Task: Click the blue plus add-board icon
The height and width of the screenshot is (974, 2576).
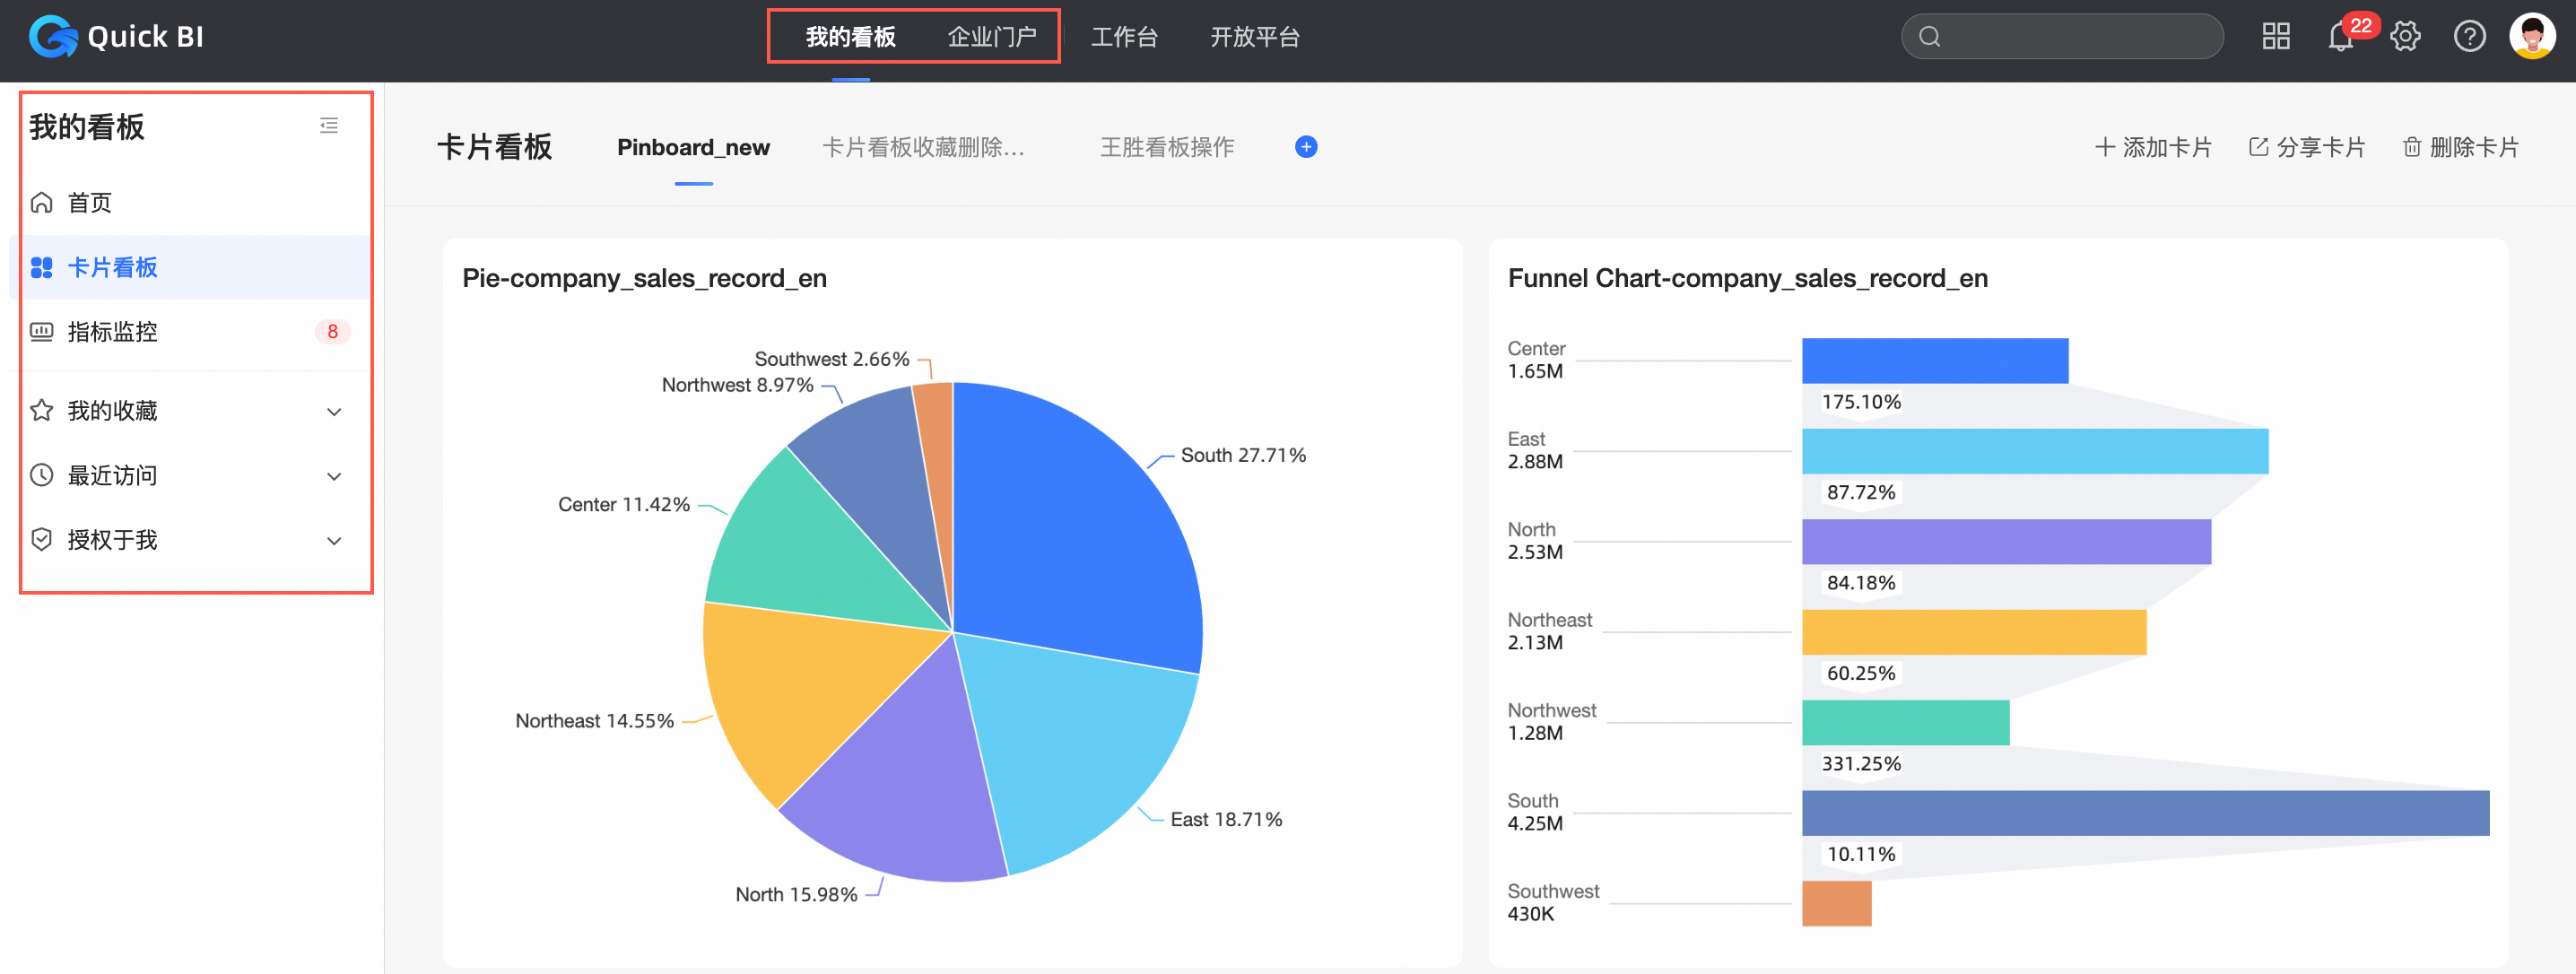Action: coord(1305,147)
